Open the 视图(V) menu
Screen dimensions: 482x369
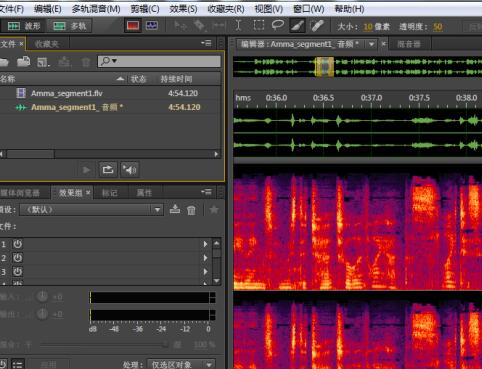pos(268,9)
